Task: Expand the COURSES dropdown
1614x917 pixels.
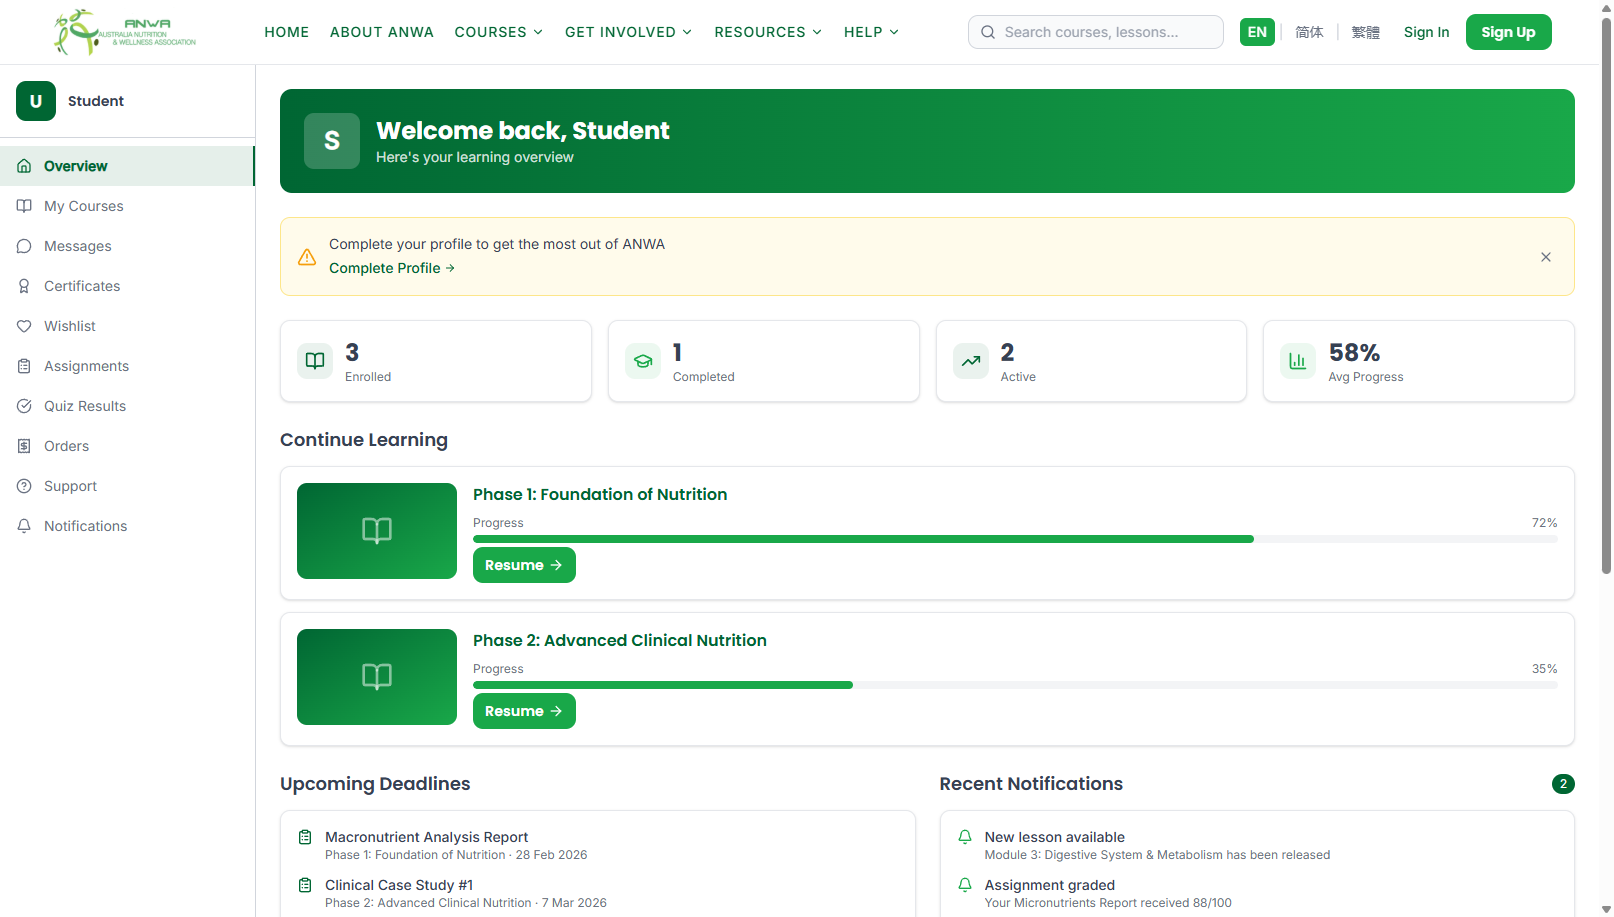Action: coord(498,32)
